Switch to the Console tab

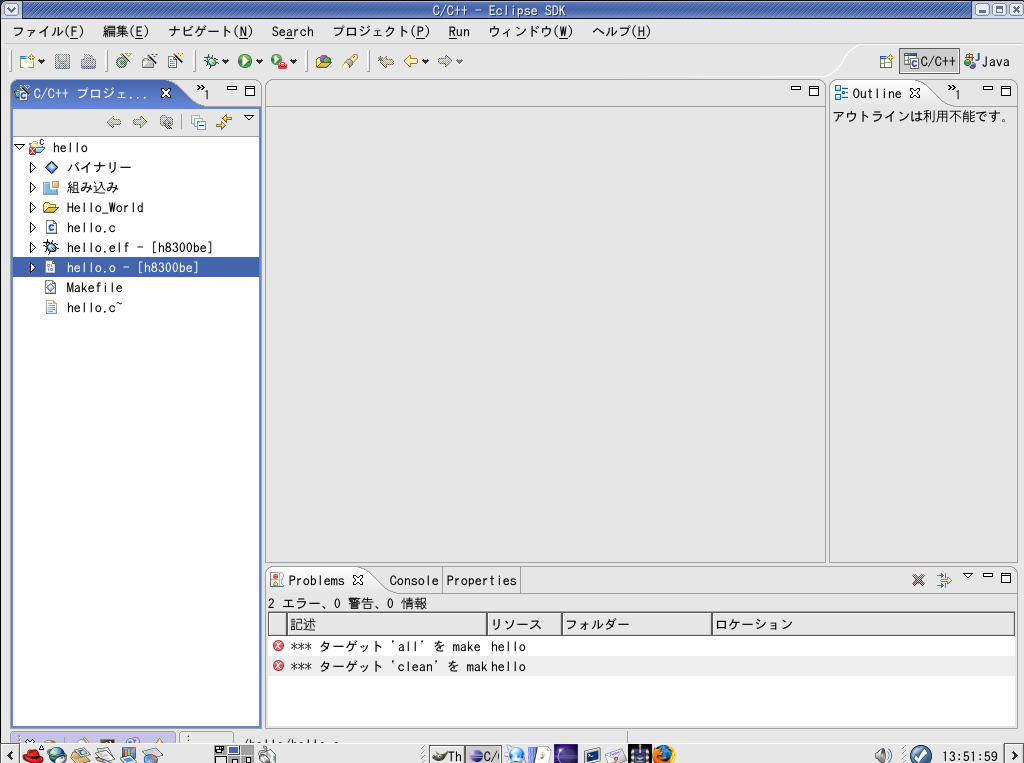point(413,581)
